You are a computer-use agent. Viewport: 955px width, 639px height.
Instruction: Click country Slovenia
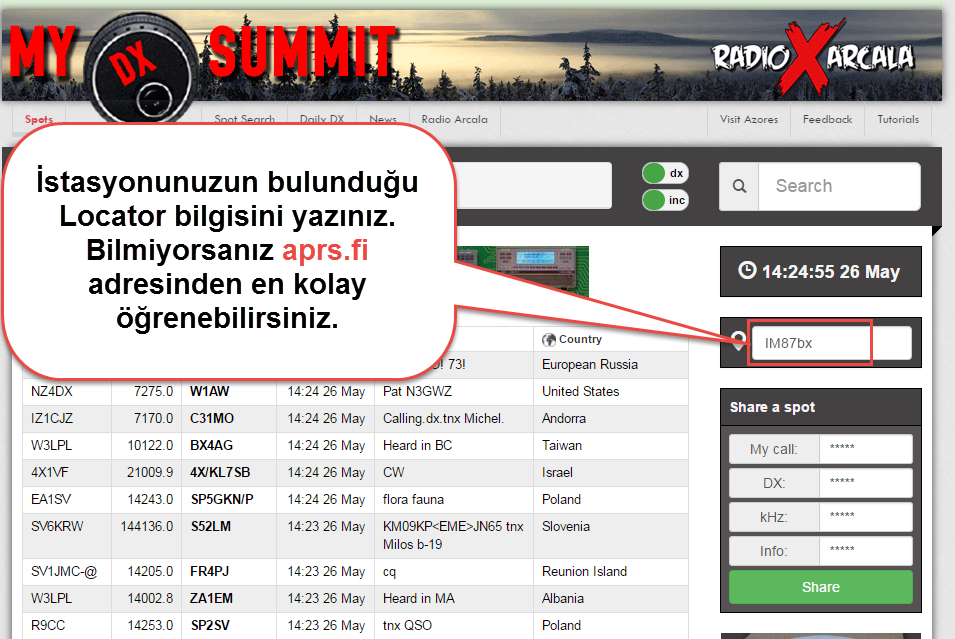(x=565, y=526)
